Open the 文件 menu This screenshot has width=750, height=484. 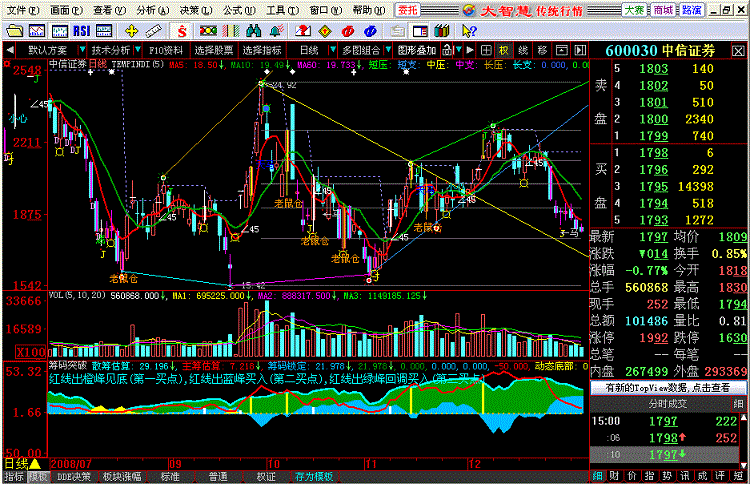pyautogui.click(x=22, y=10)
